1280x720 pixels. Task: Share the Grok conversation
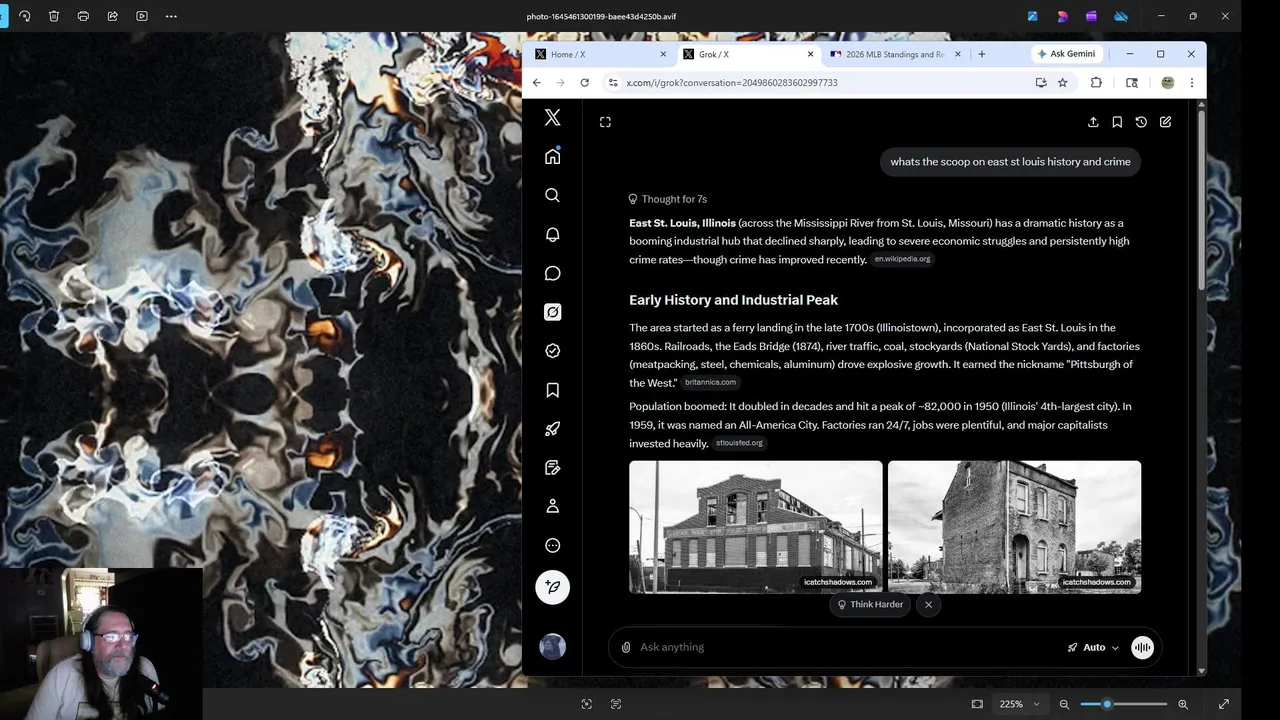[x=1093, y=122]
